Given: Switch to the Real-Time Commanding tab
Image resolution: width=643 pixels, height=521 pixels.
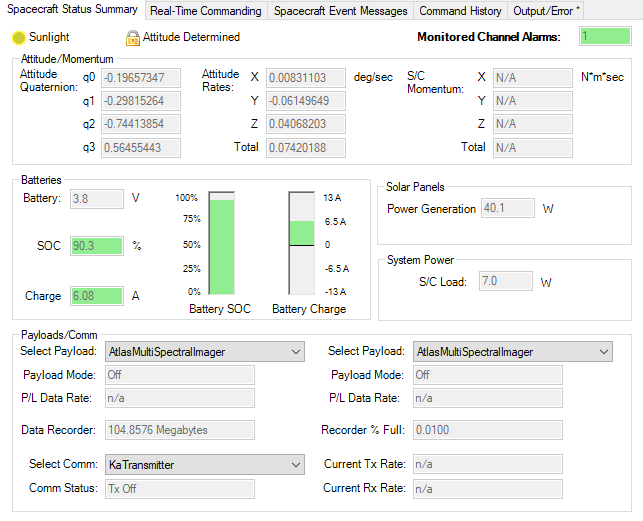Looking at the screenshot, I should [205, 11].
